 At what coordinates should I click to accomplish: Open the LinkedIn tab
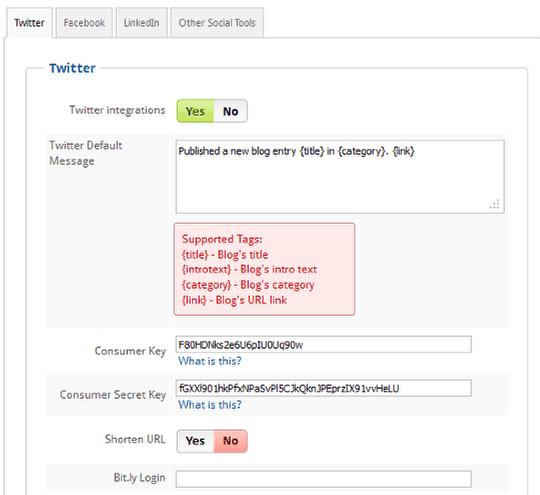click(142, 23)
